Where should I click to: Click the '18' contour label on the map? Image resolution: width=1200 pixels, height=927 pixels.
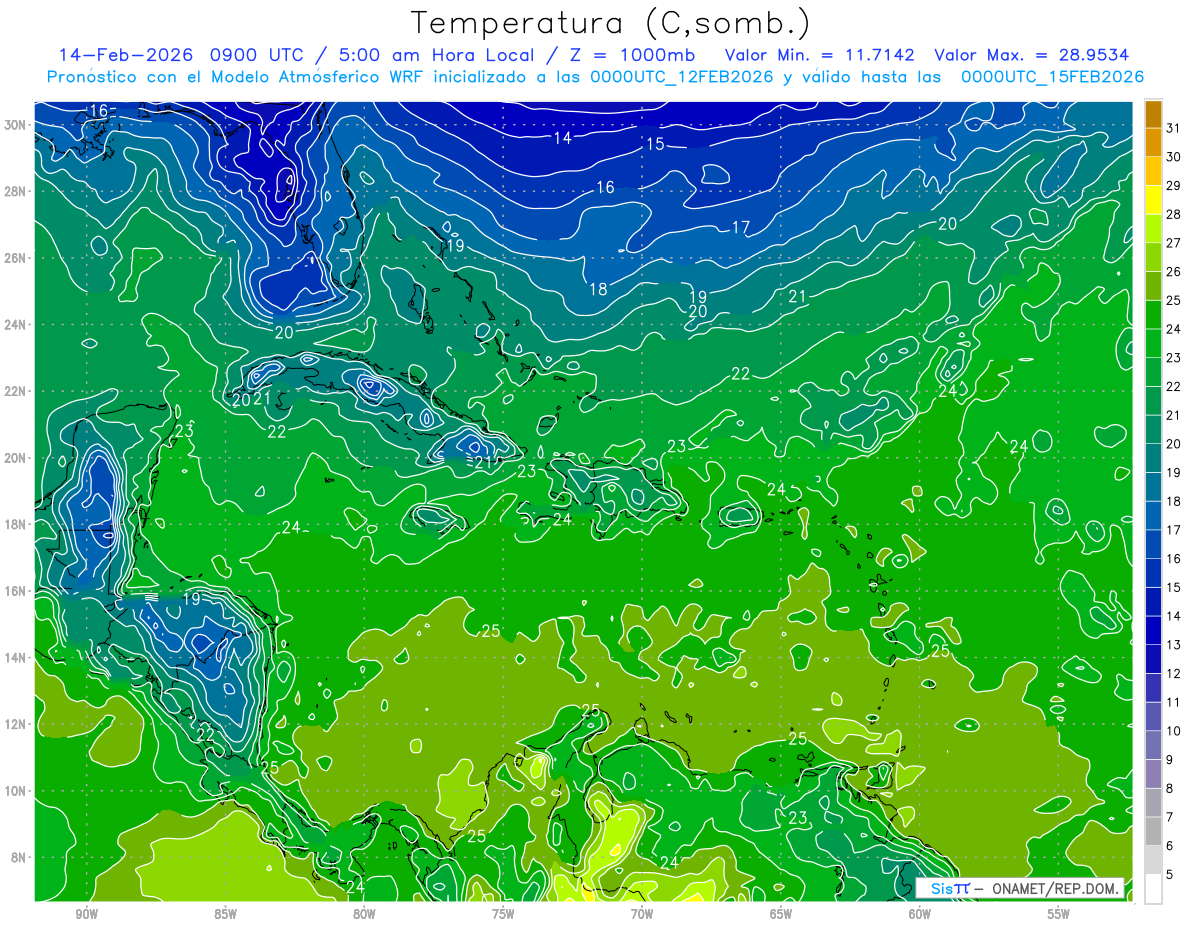pos(598,290)
